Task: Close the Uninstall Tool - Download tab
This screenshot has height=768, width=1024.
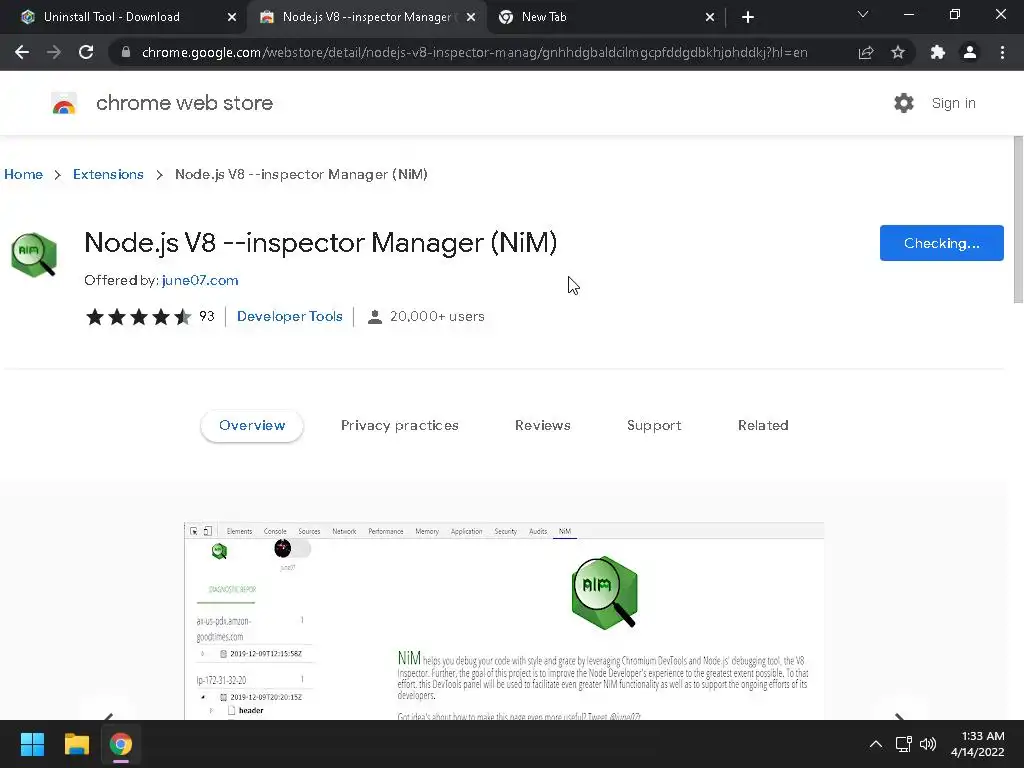Action: [232, 17]
